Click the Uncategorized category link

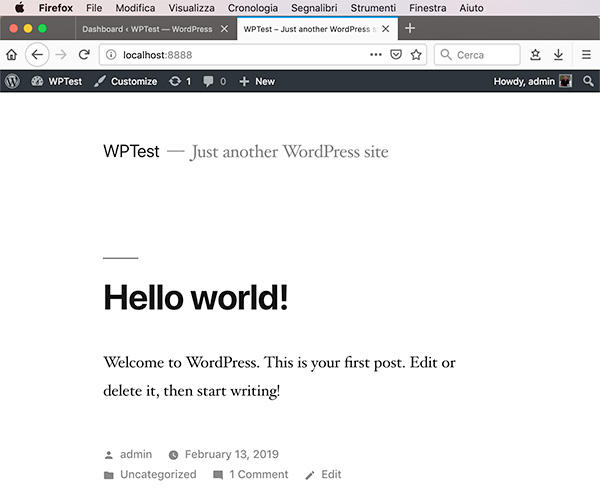point(157,474)
